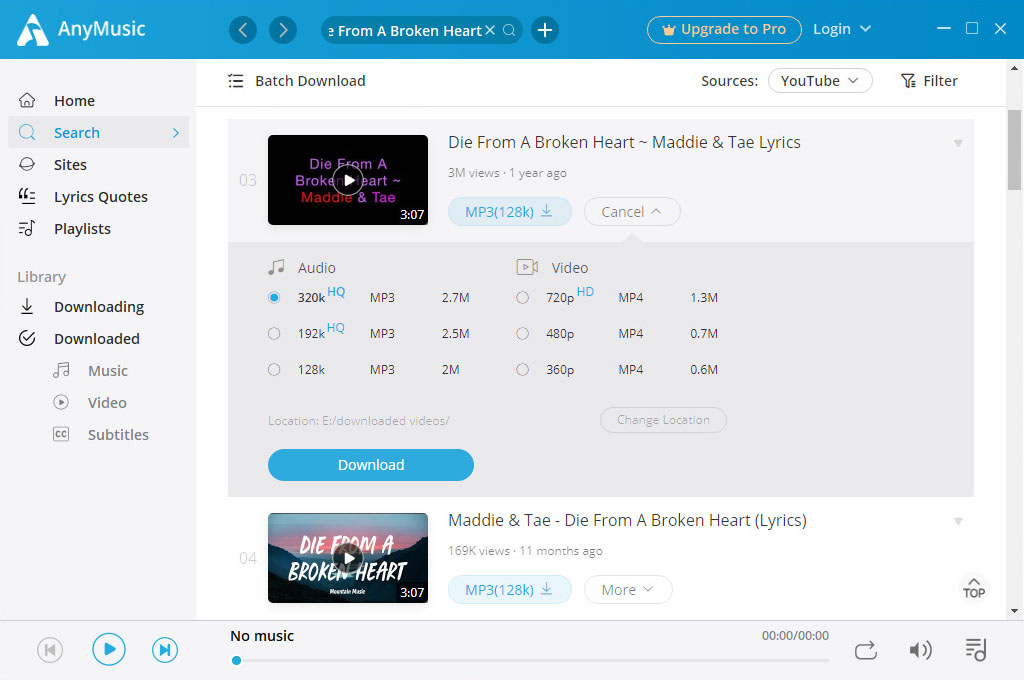
Task: Select the 320k HQ MP3 audio option
Action: [274, 298]
